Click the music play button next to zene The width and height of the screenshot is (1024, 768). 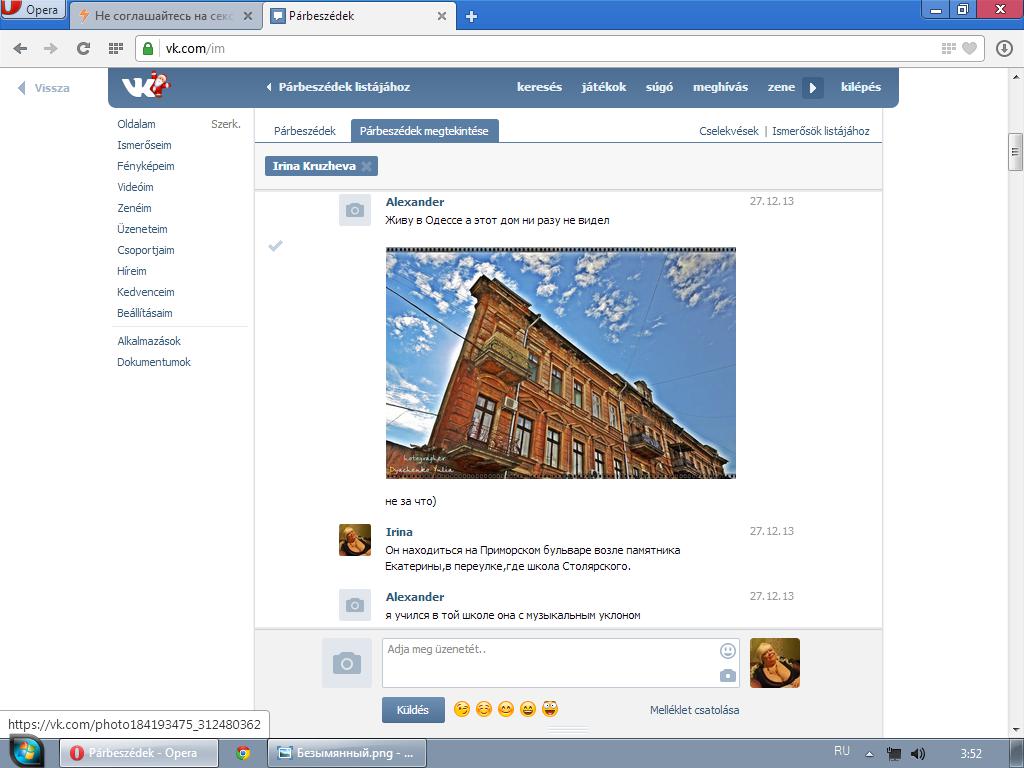tap(812, 88)
